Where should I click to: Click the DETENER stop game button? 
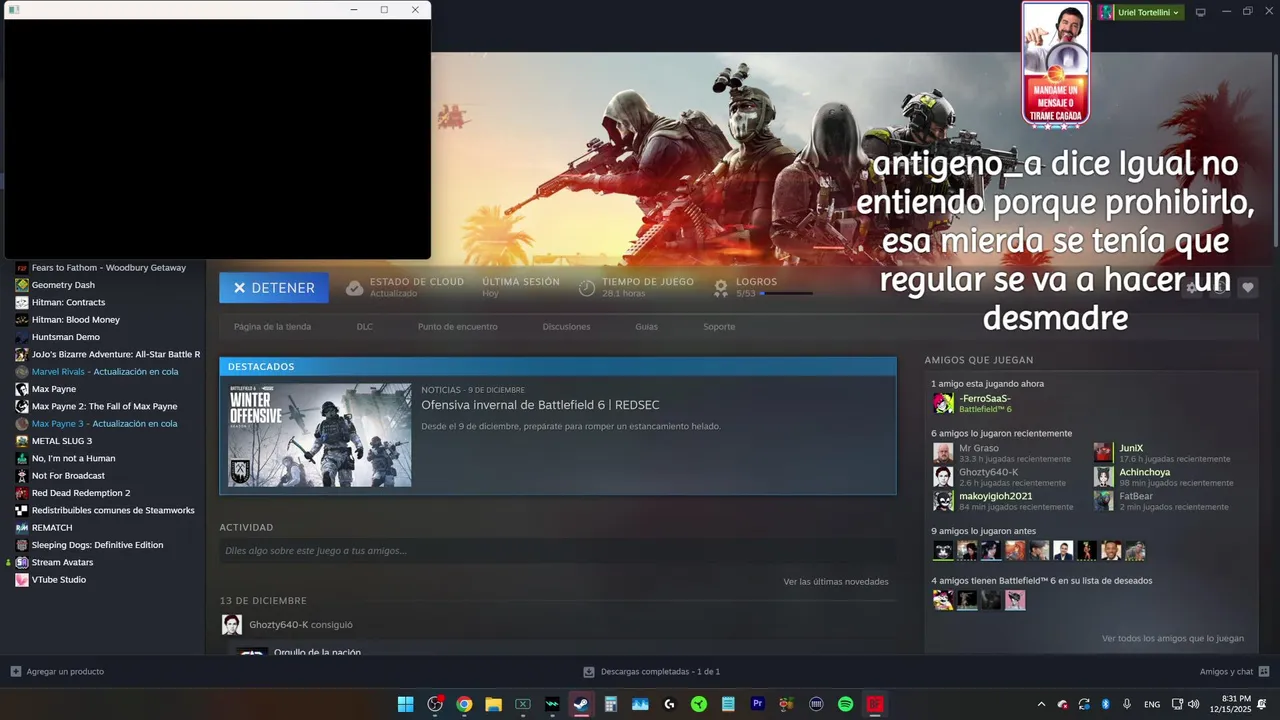[x=274, y=288]
